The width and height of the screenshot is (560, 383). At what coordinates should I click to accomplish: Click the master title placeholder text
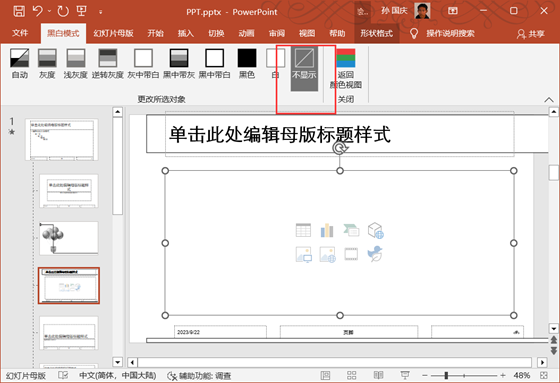[280, 135]
